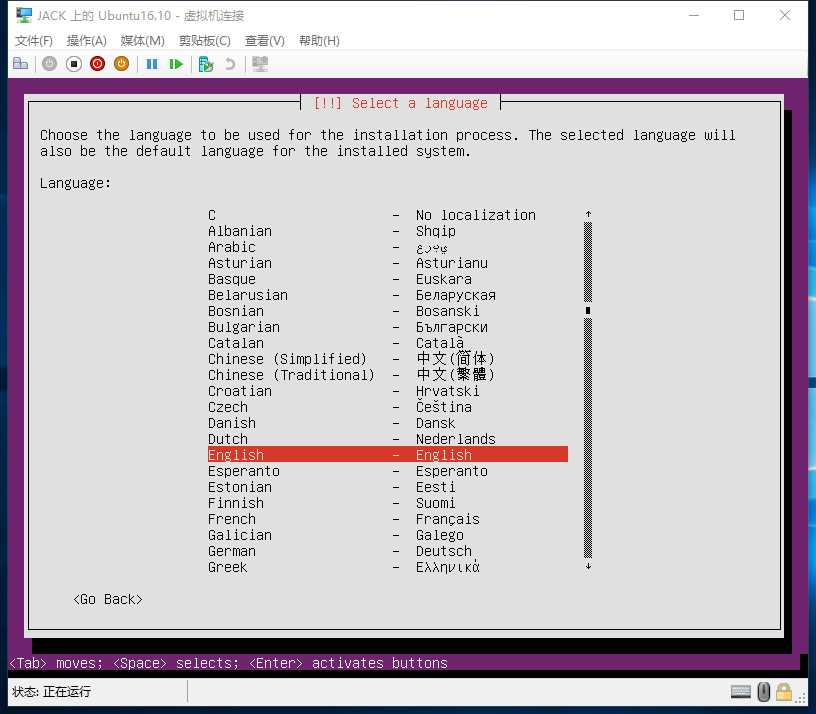Click the red Shut Down icon
The width and height of the screenshot is (816, 714).
[97, 63]
